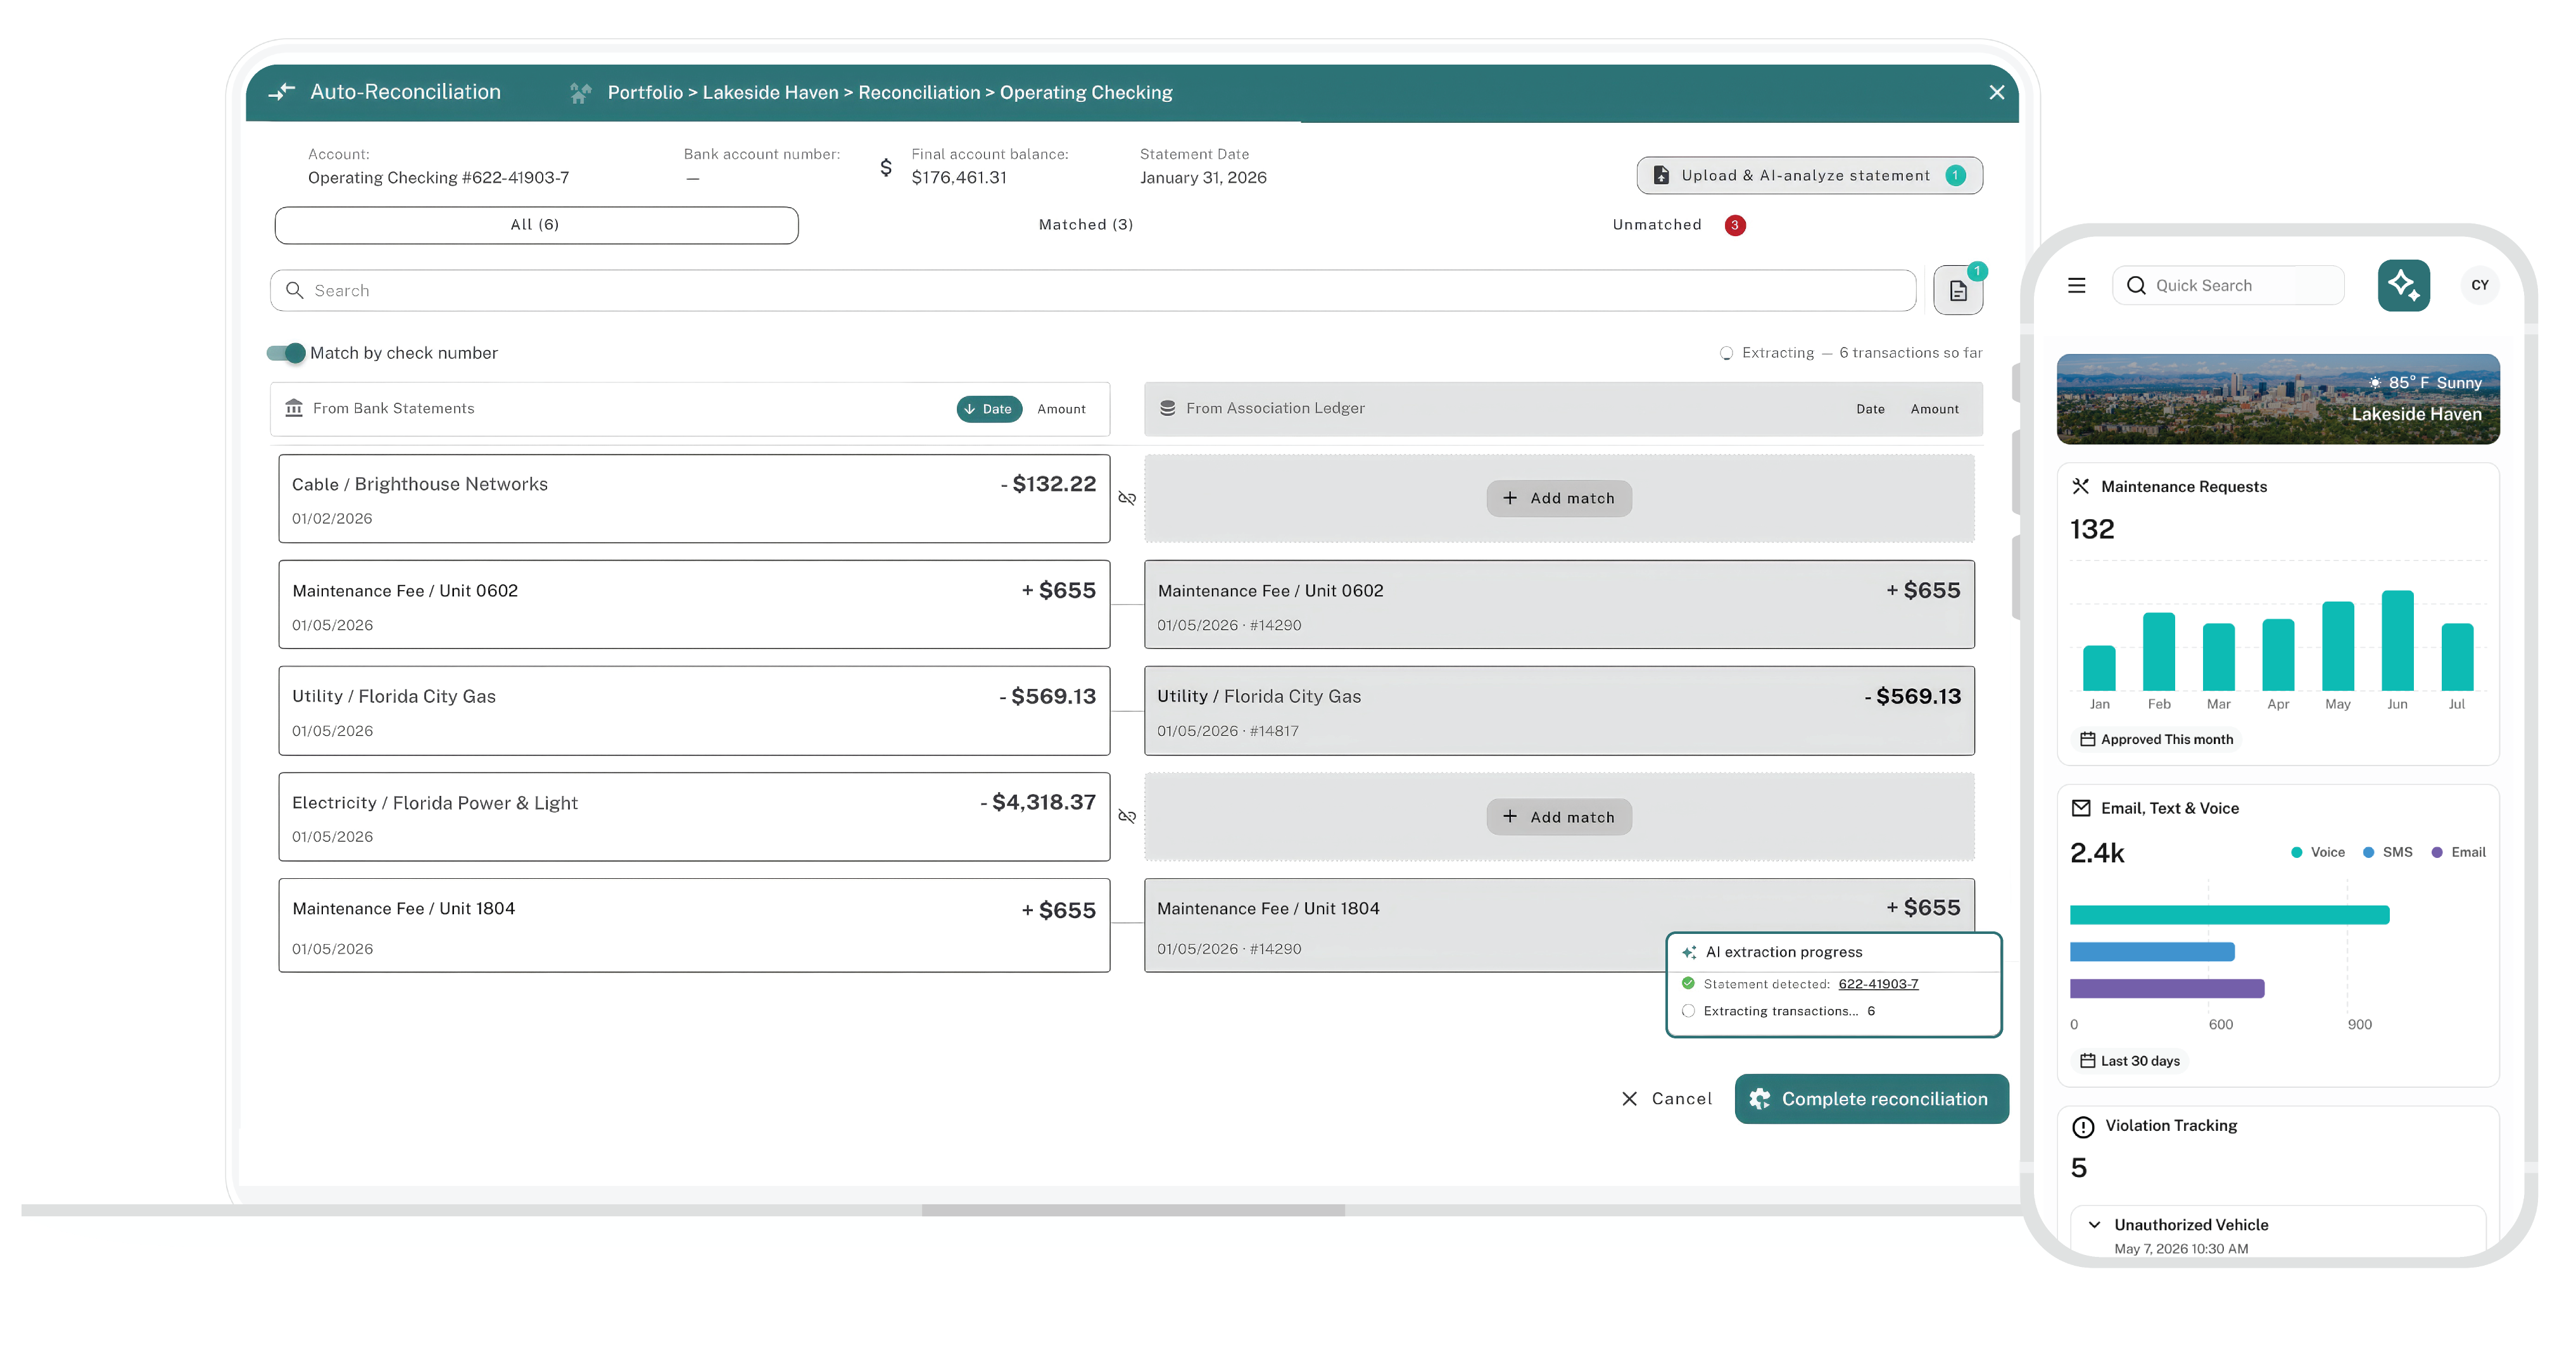
Task: Open Last 30 days date filter
Action: click(2130, 1062)
